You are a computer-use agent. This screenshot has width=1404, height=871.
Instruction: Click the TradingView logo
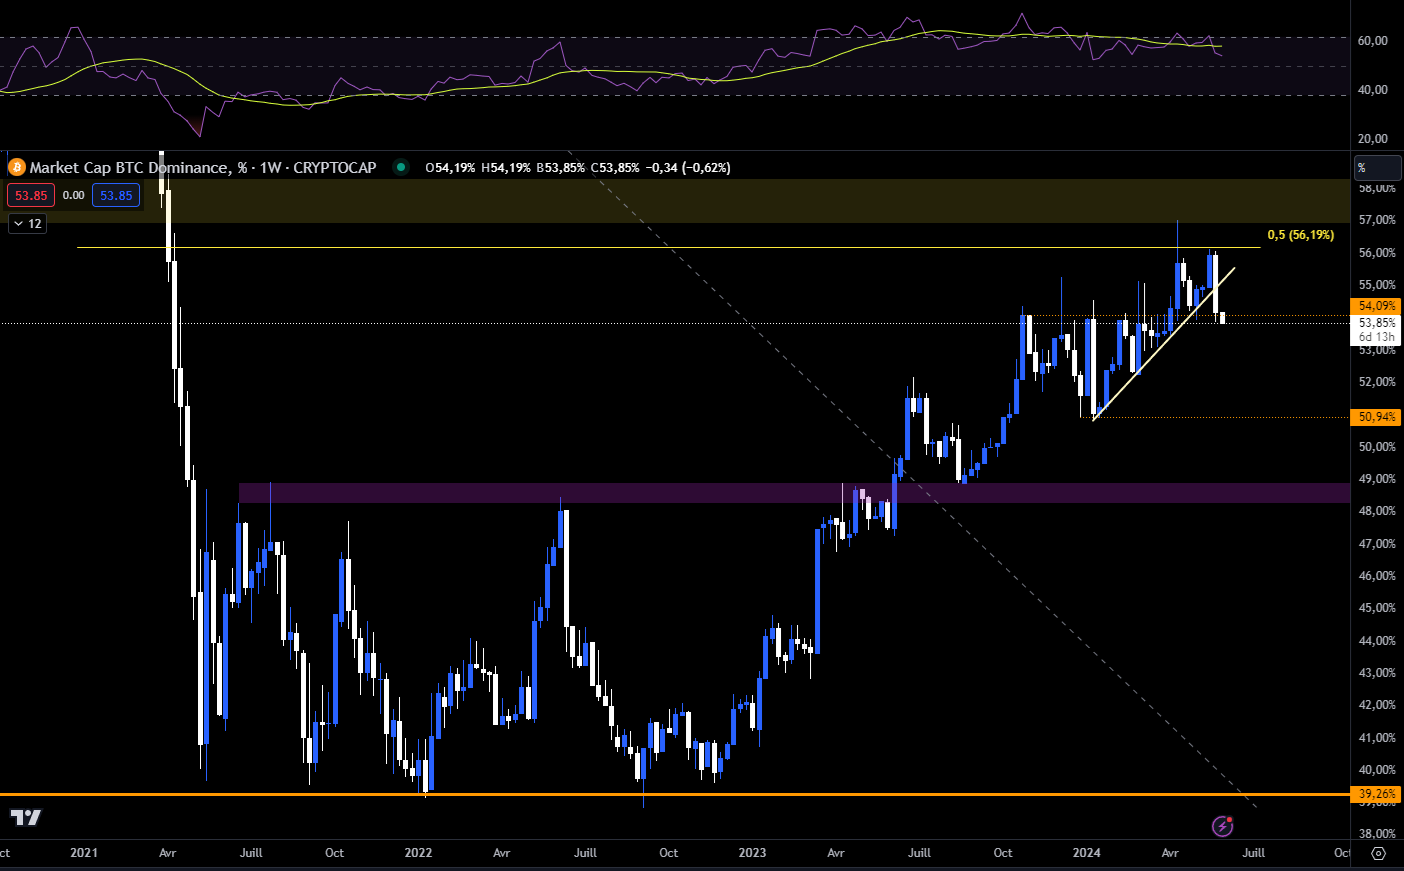[26, 818]
